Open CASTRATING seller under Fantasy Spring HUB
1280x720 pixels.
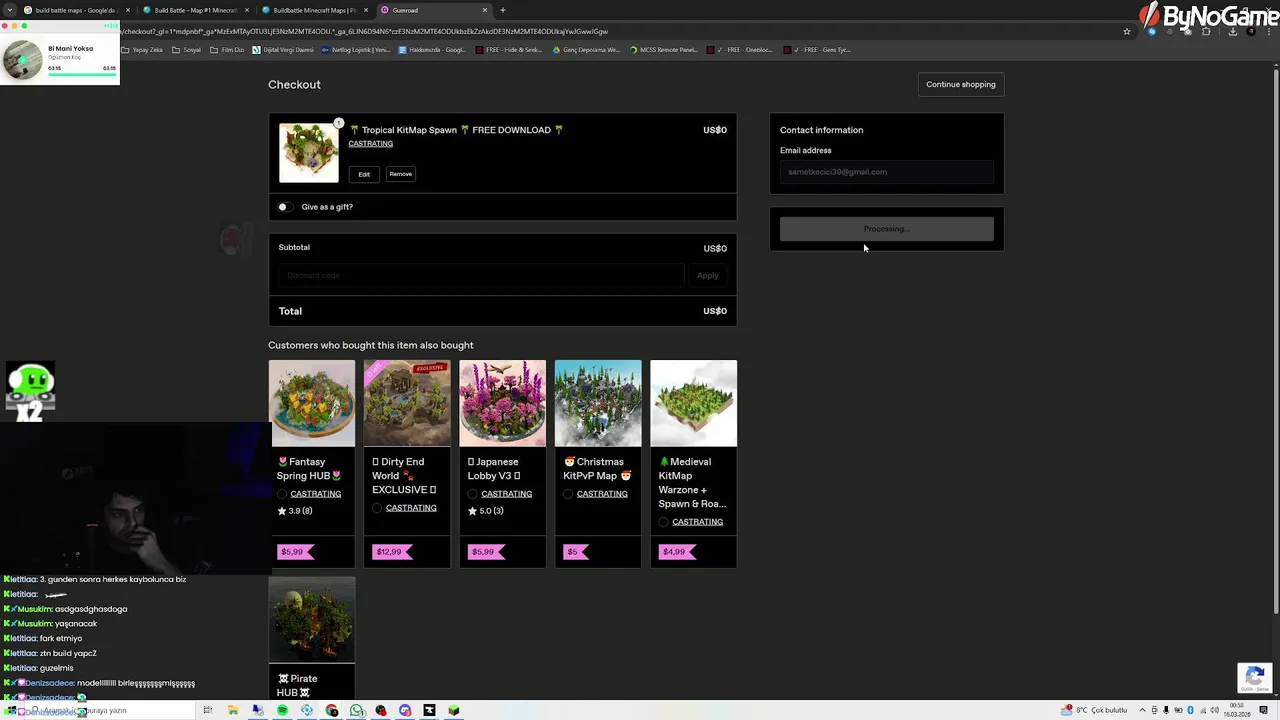point(315,494)
